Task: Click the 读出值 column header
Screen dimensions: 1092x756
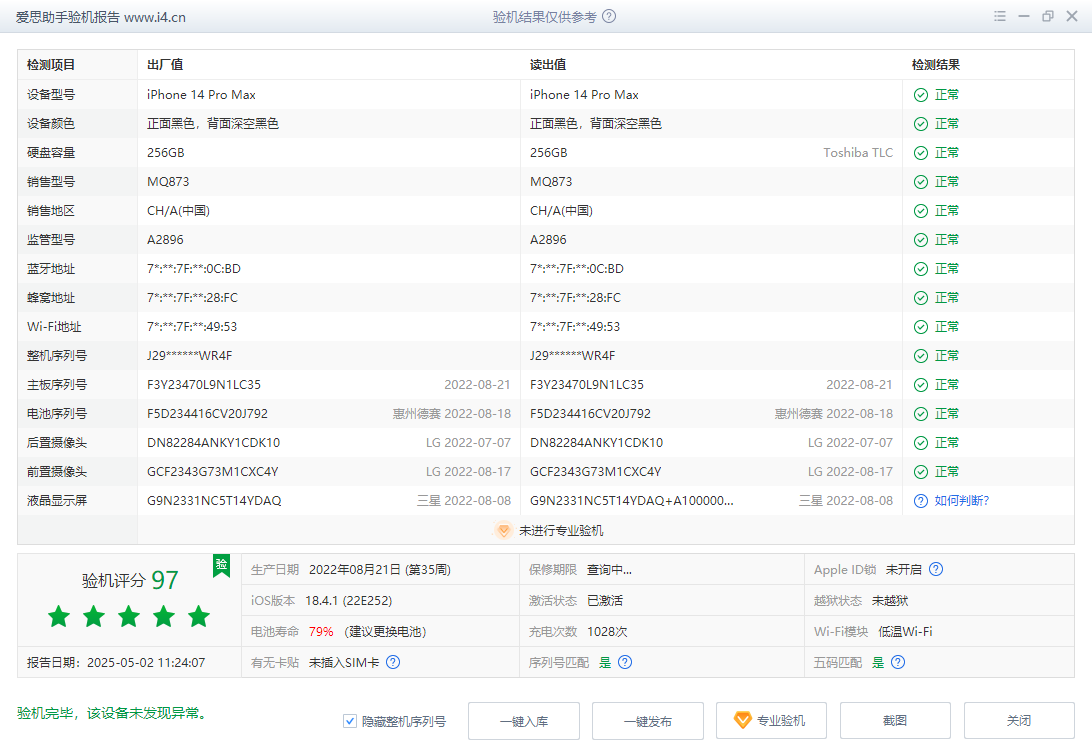Action: click(548, 65)
